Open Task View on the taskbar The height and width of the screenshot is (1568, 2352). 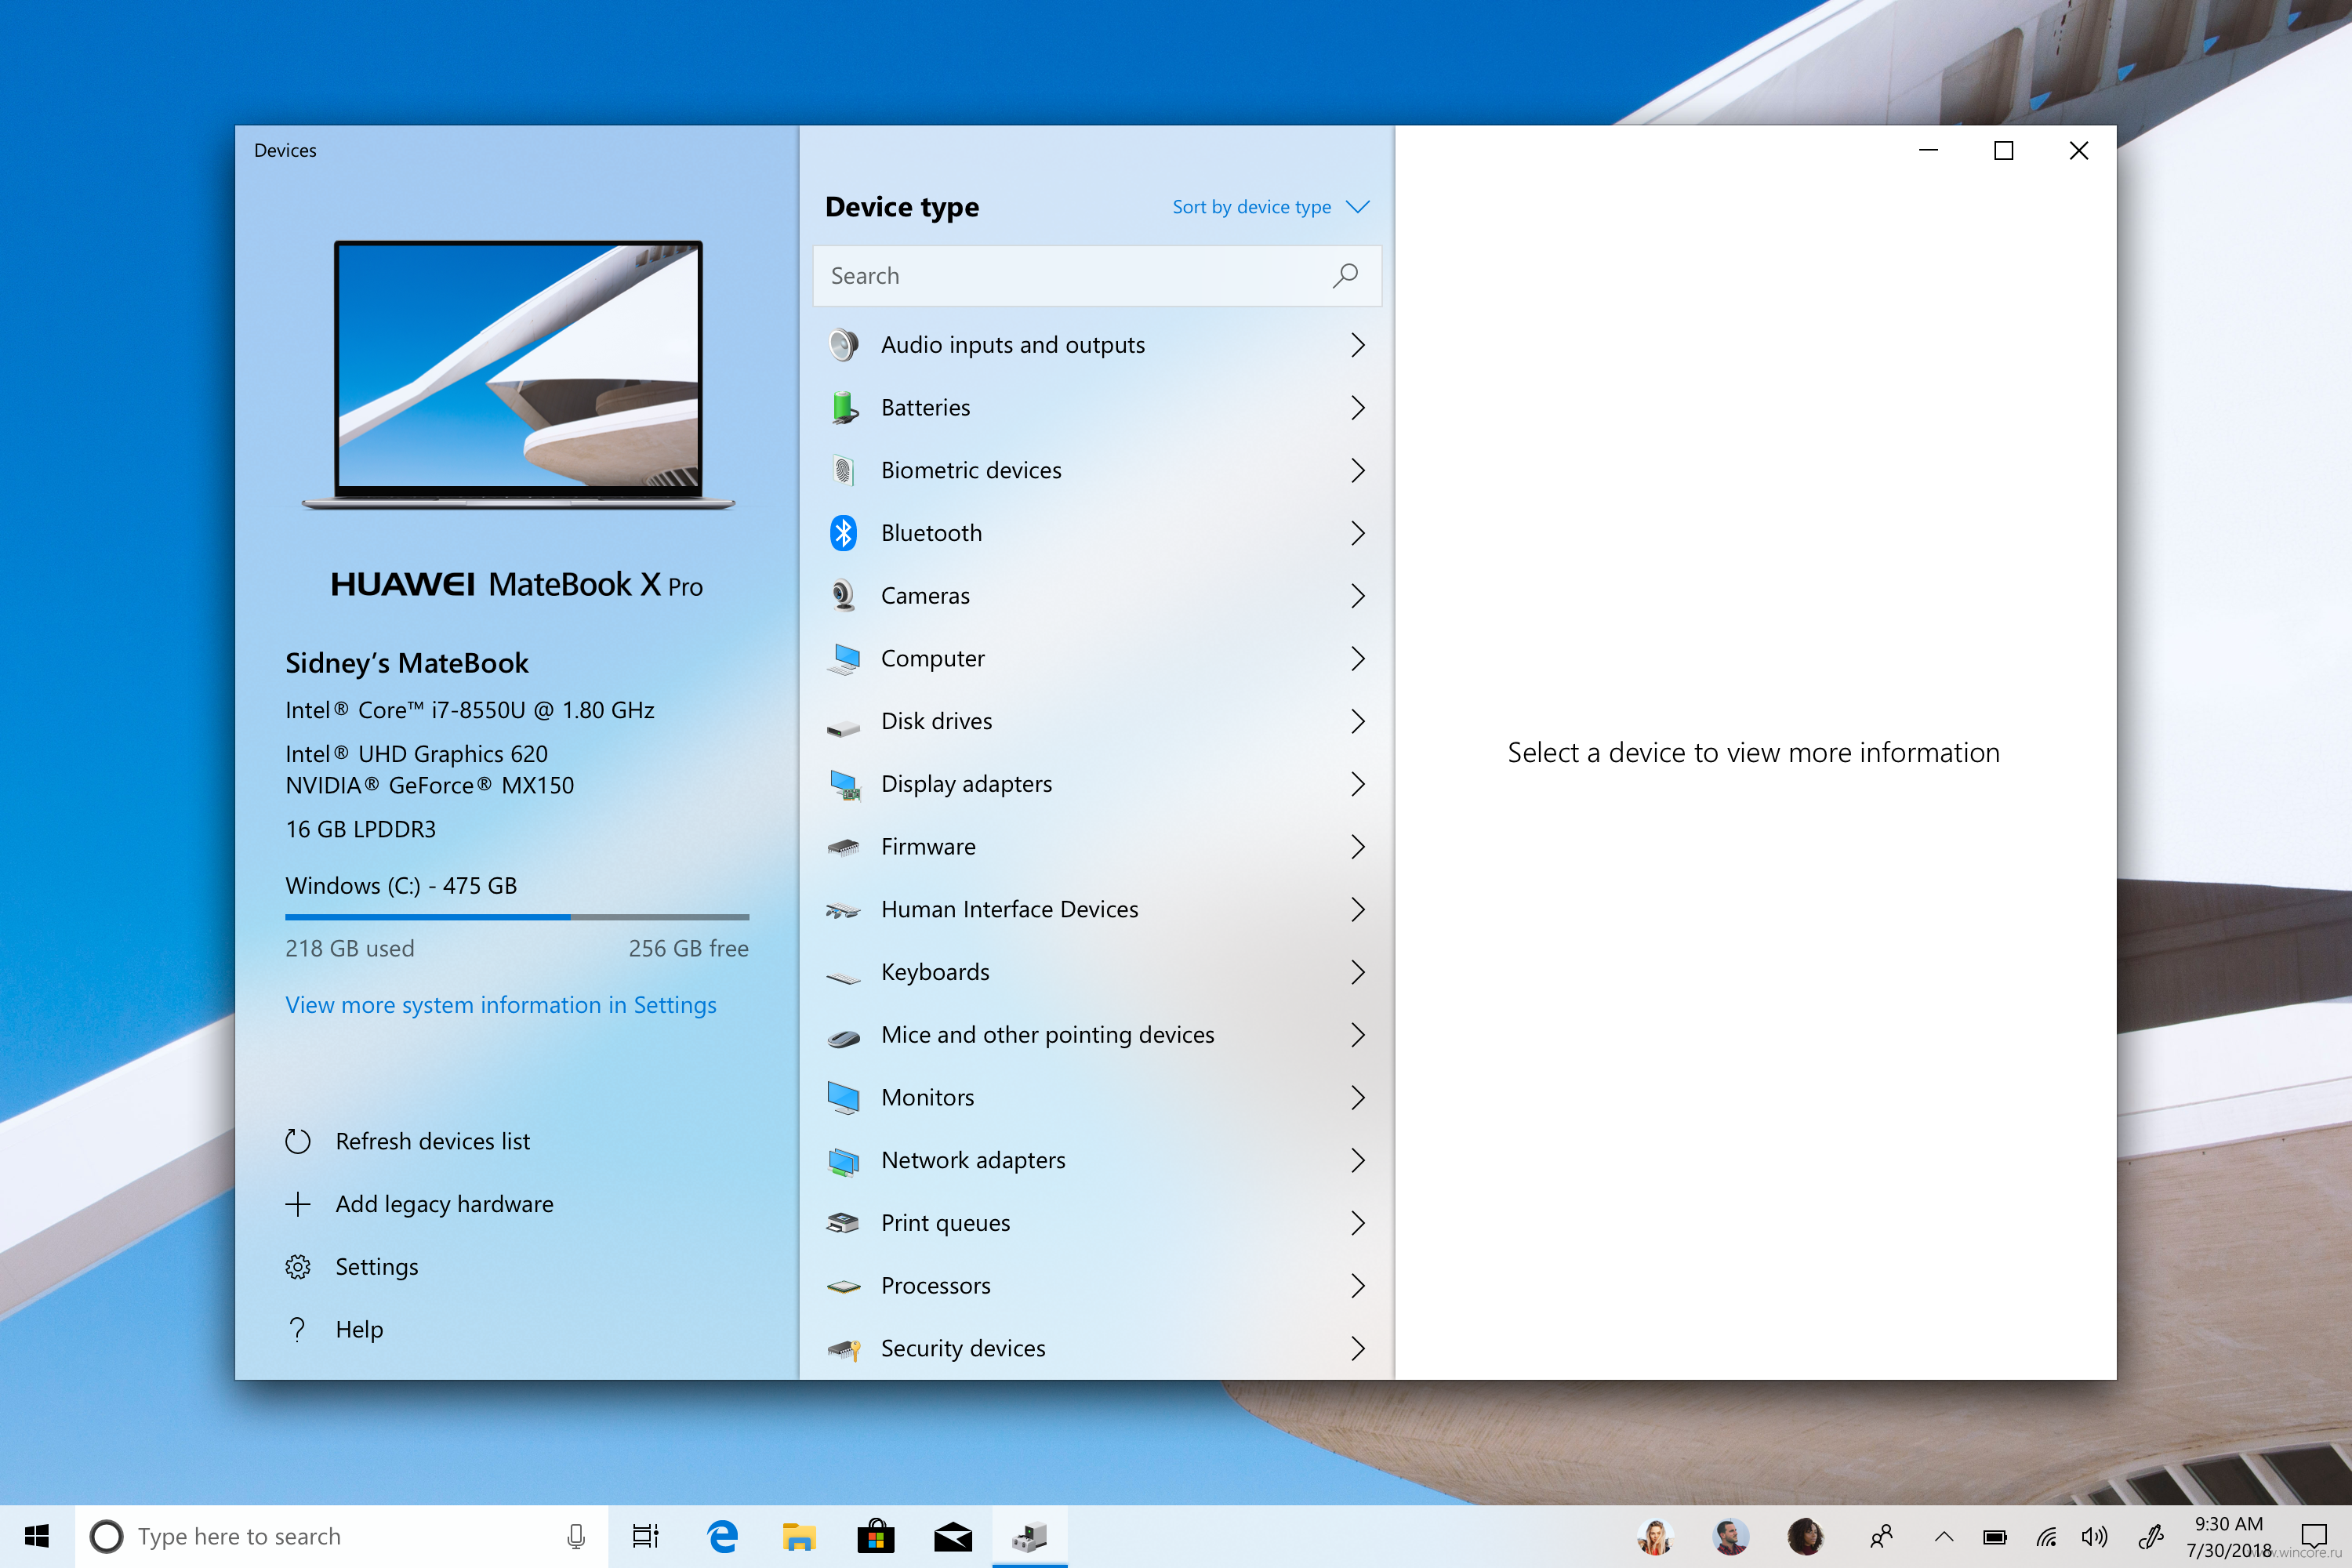(x=645, y=1536)
